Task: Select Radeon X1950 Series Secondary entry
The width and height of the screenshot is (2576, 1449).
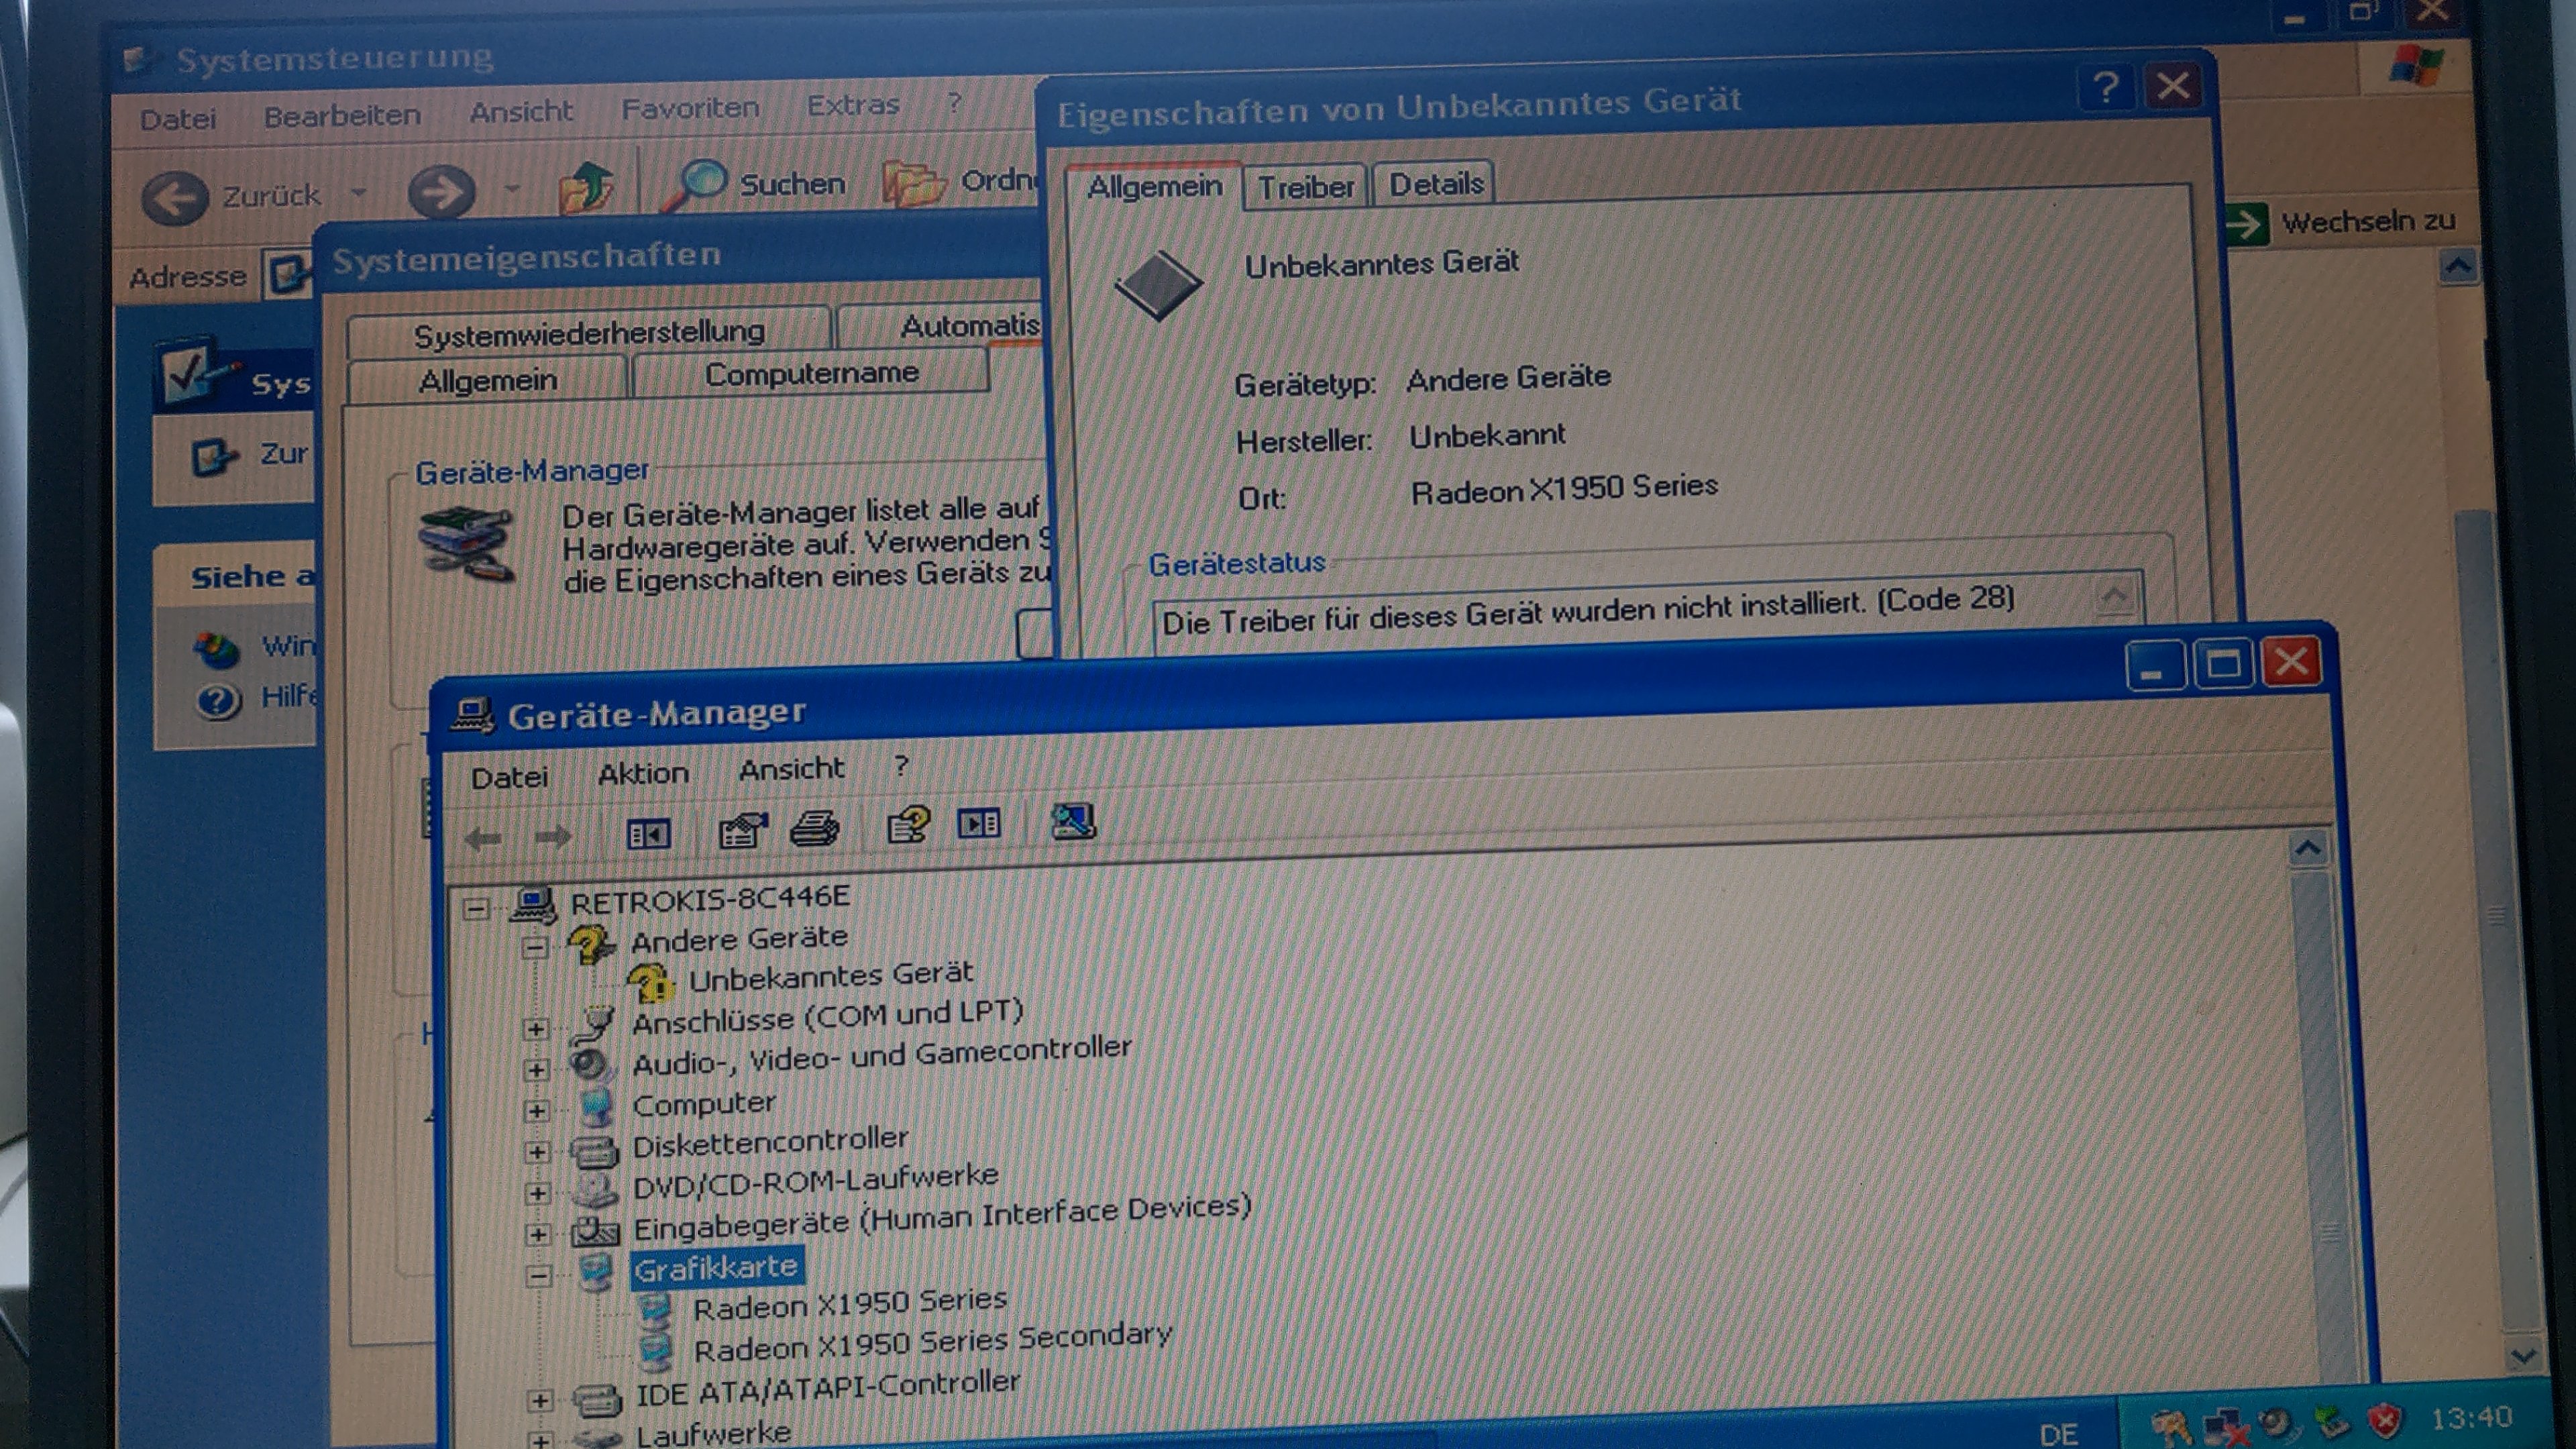Action: click(931, 1342)
